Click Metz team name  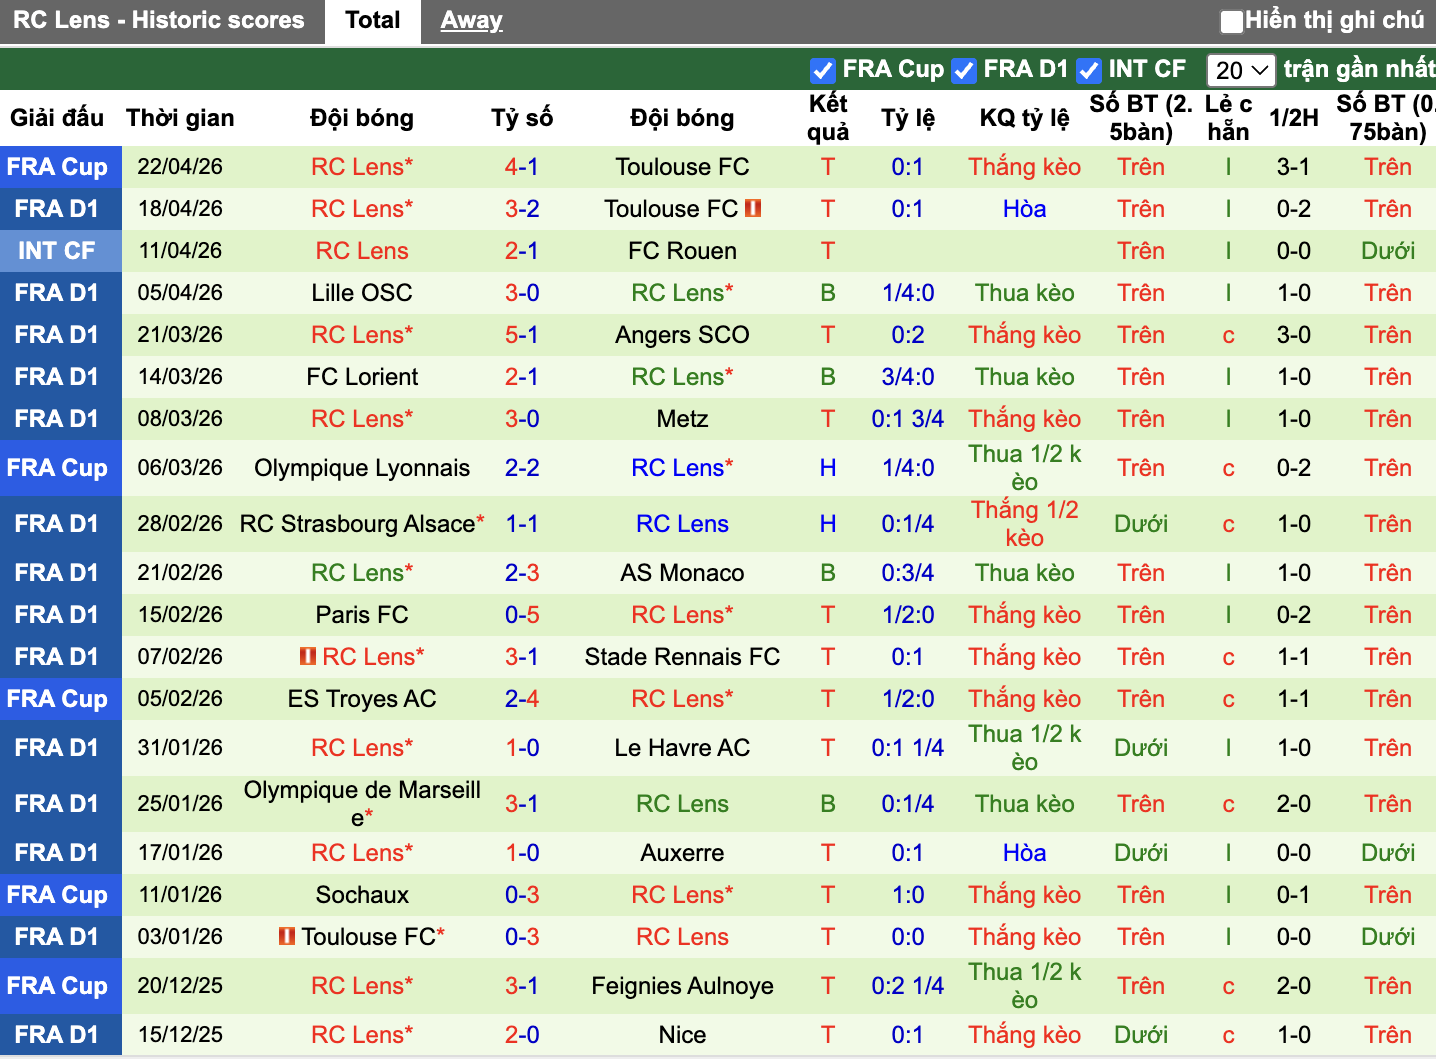(x=682, y=419)
